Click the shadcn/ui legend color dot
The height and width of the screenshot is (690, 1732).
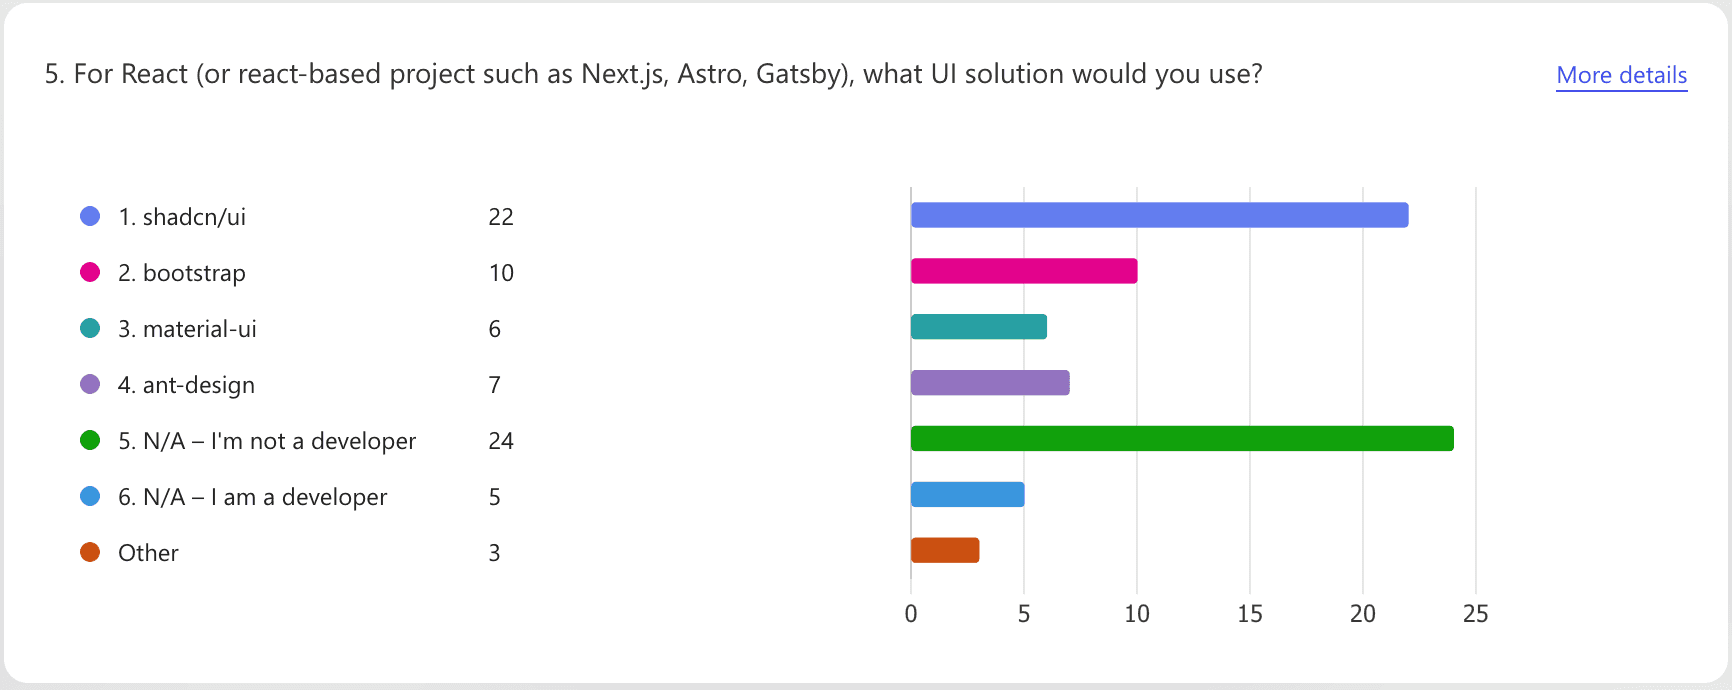(x=90, y=216)
